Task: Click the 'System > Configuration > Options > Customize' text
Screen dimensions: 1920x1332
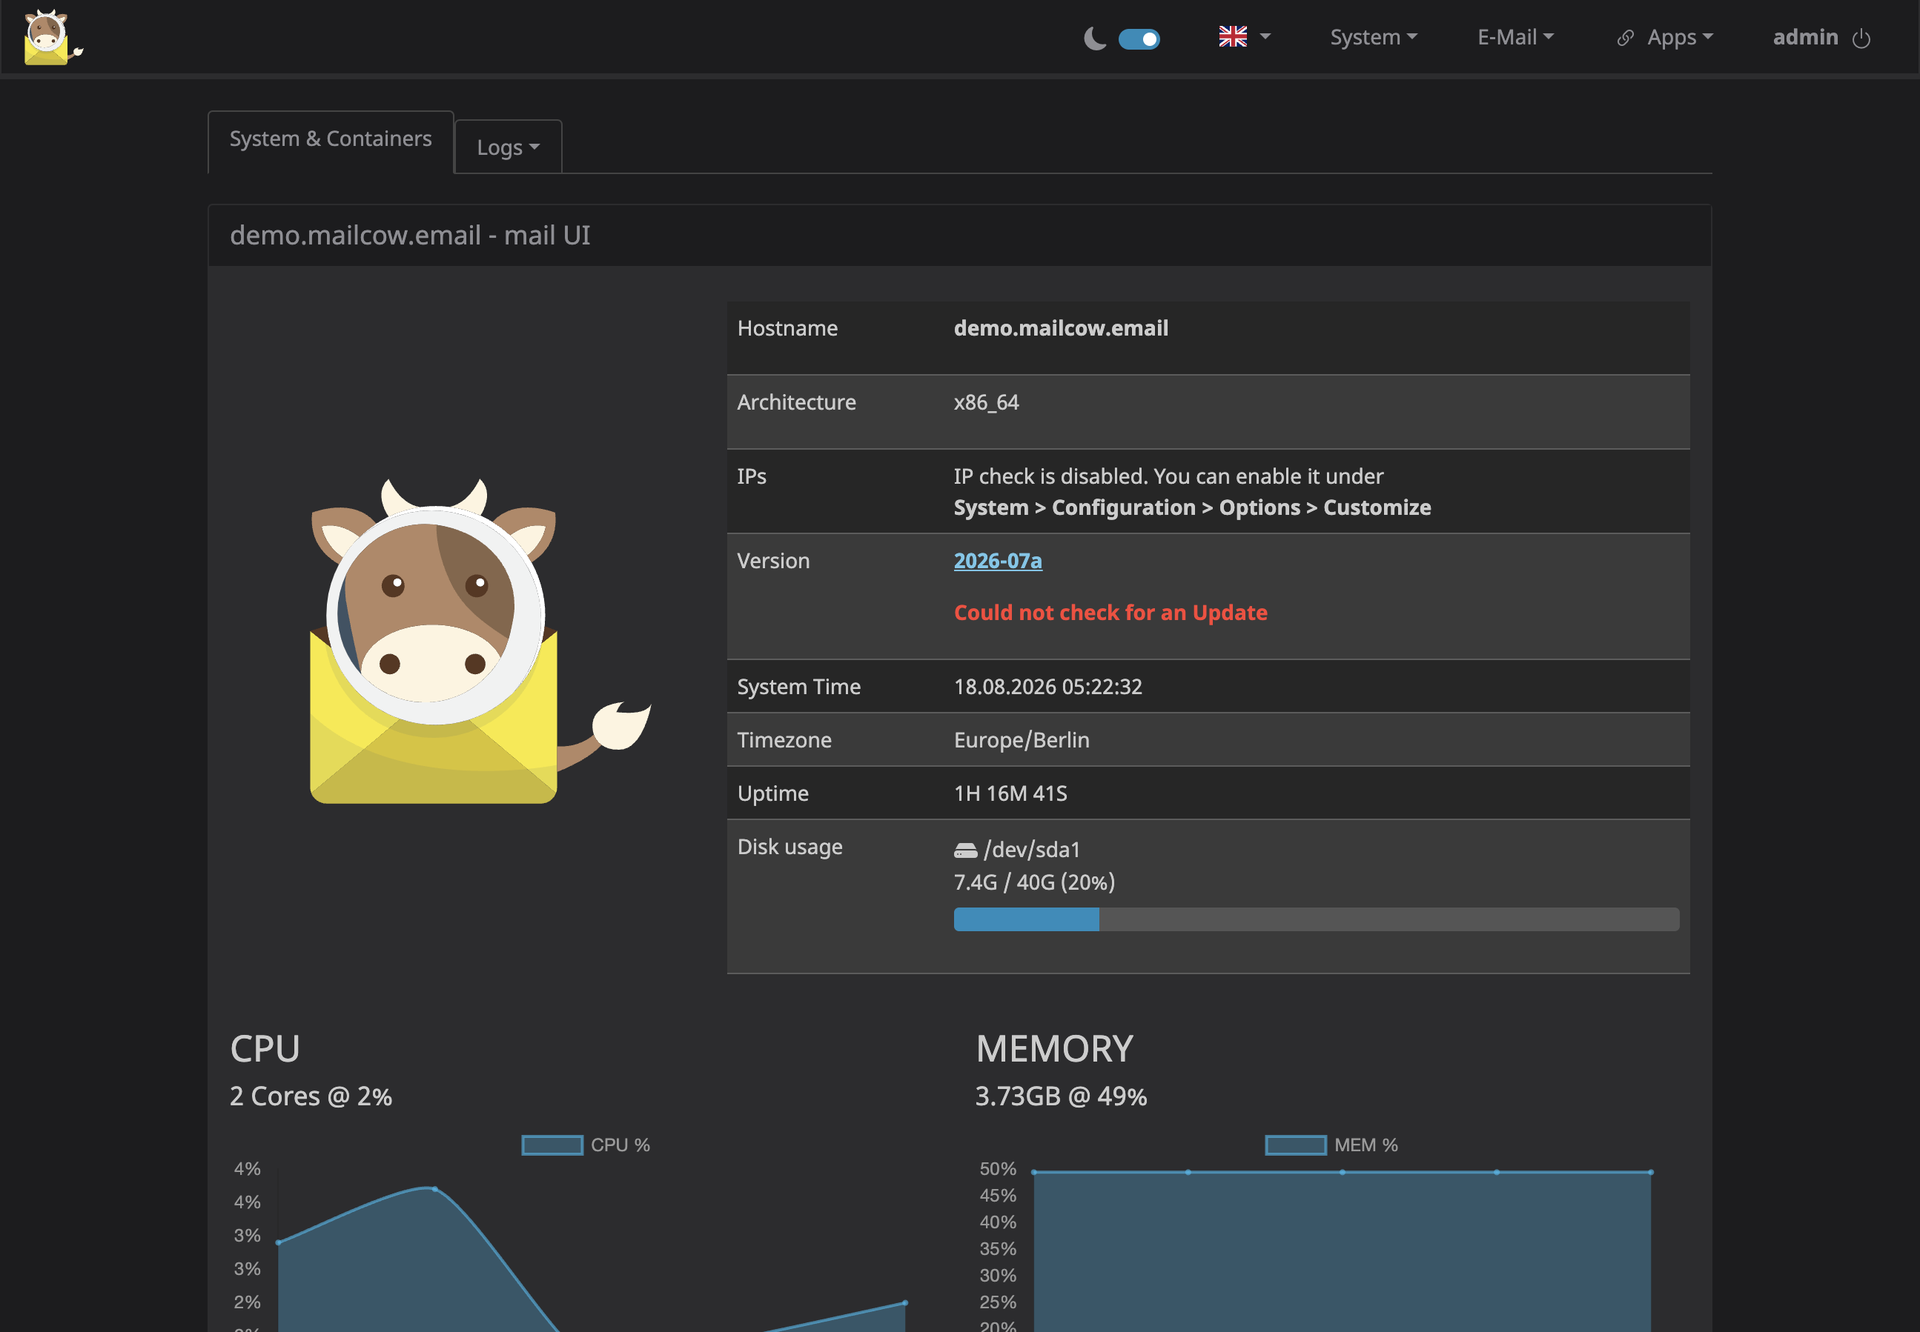Action: [x=1192, y=508]
